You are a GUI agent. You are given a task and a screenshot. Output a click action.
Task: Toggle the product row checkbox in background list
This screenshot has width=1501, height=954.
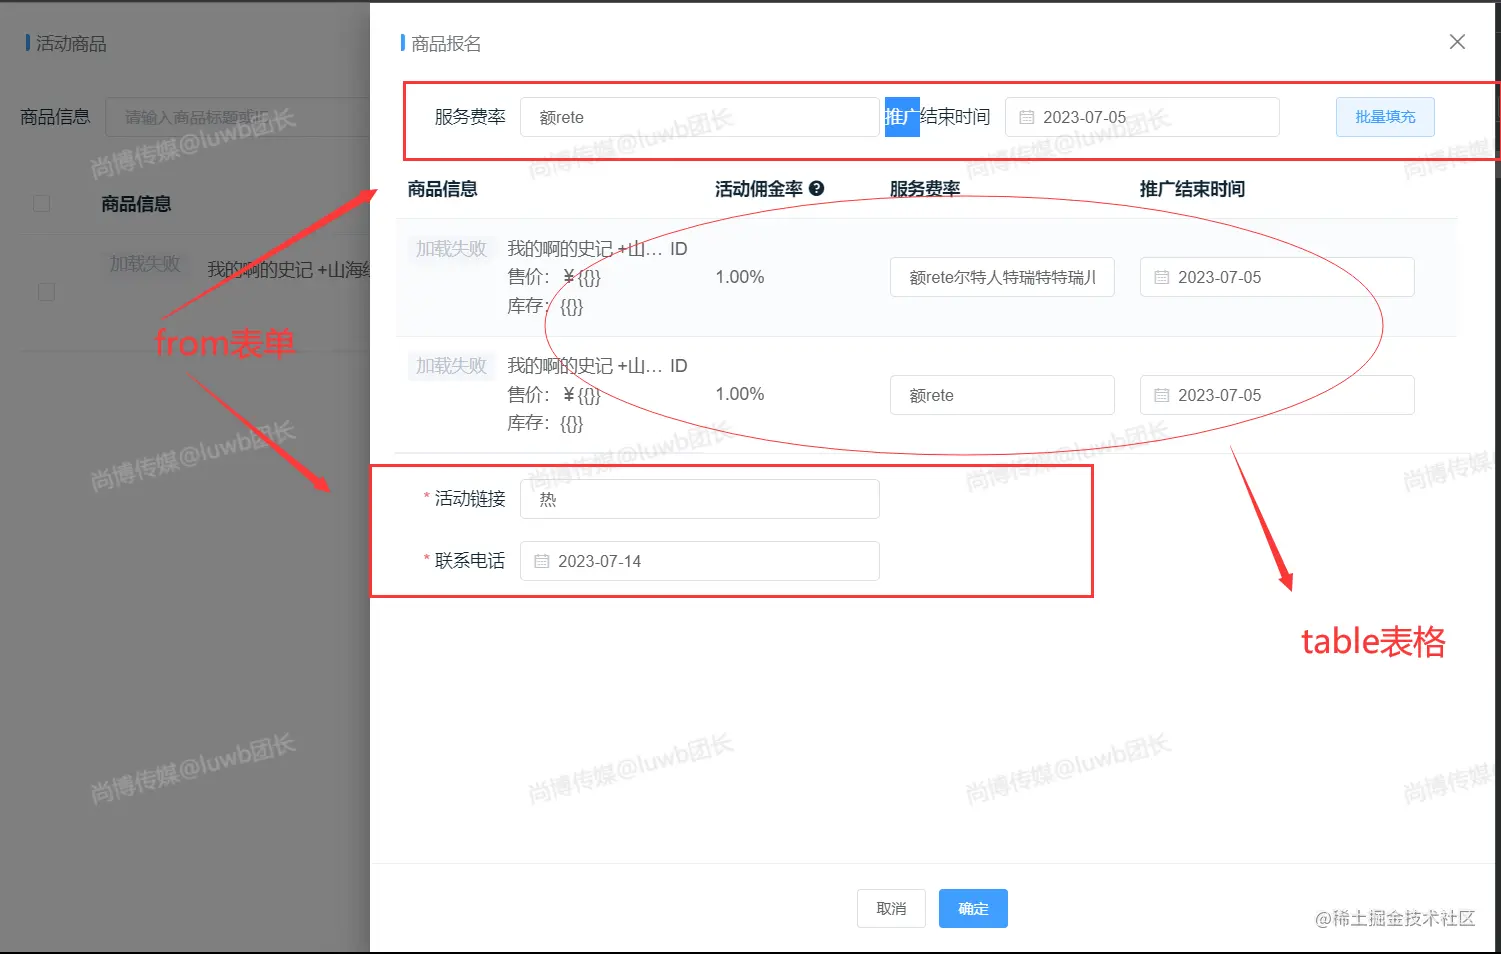[46, 292]
